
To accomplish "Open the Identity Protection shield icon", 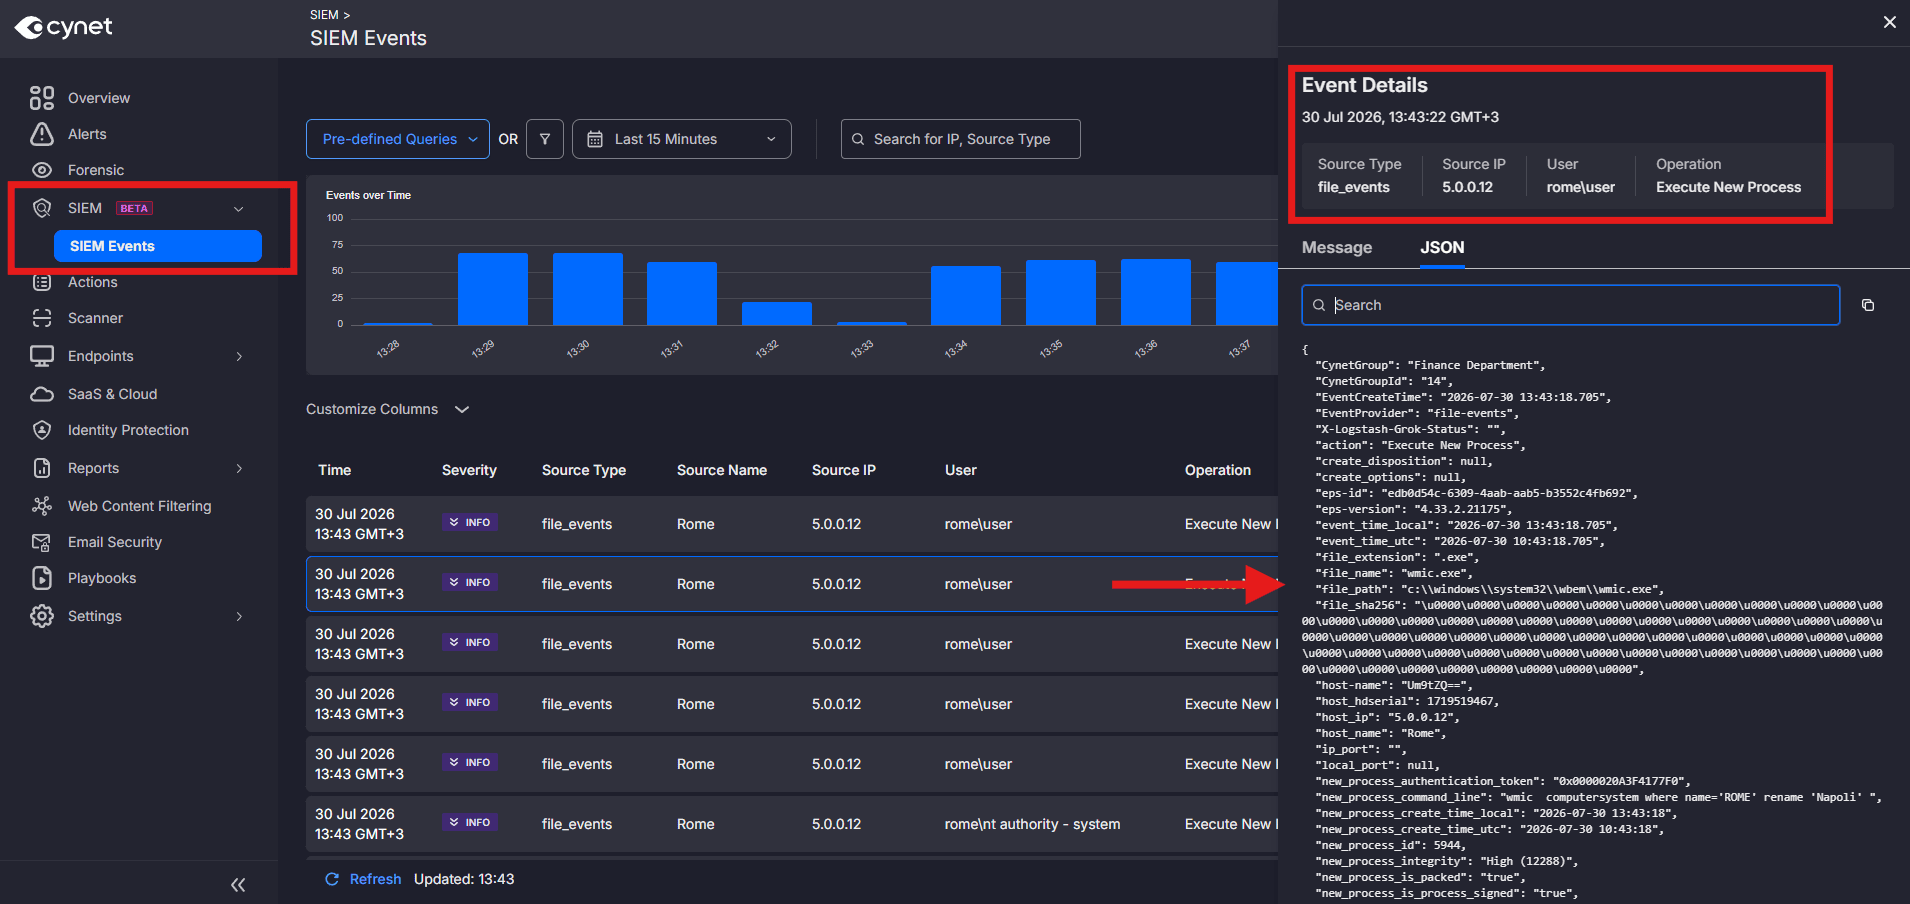I will tap(42, 430).
